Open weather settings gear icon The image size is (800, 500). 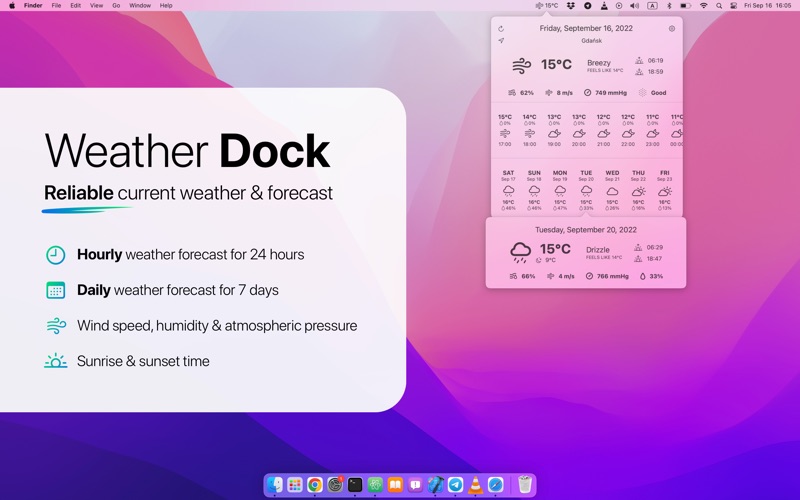[x=672, y=29]
